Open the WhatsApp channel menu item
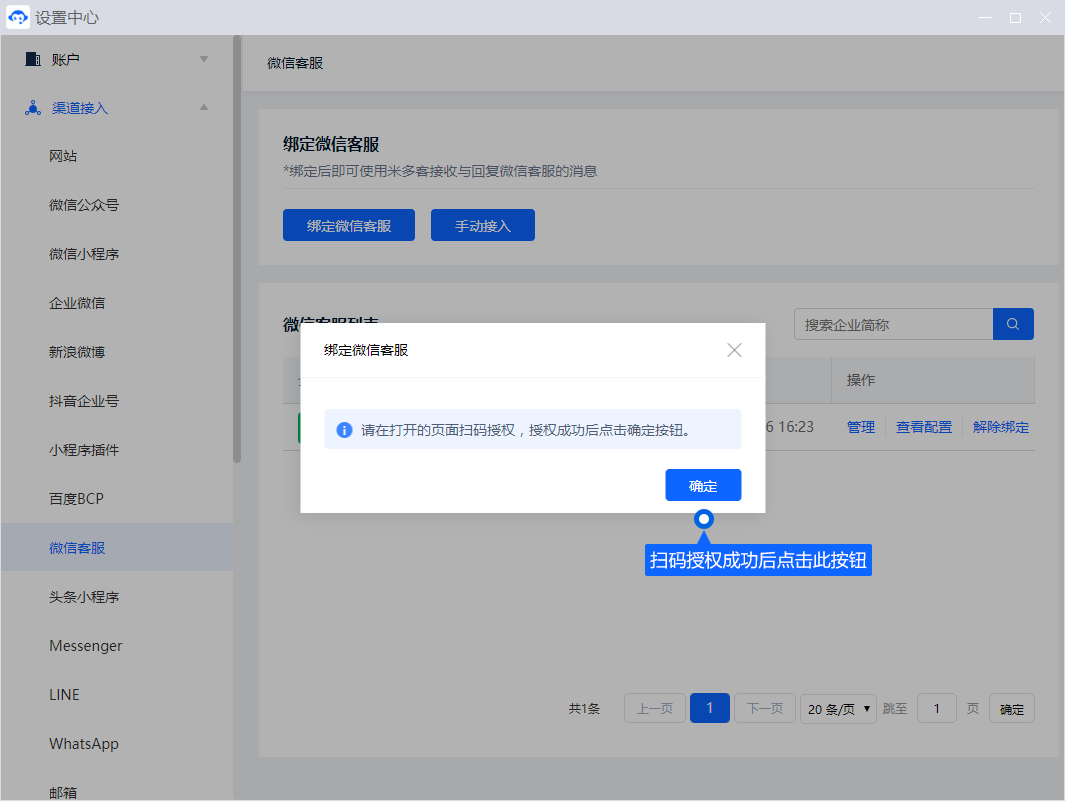Viewport: 1065px width, 801px height. [84, 744]
